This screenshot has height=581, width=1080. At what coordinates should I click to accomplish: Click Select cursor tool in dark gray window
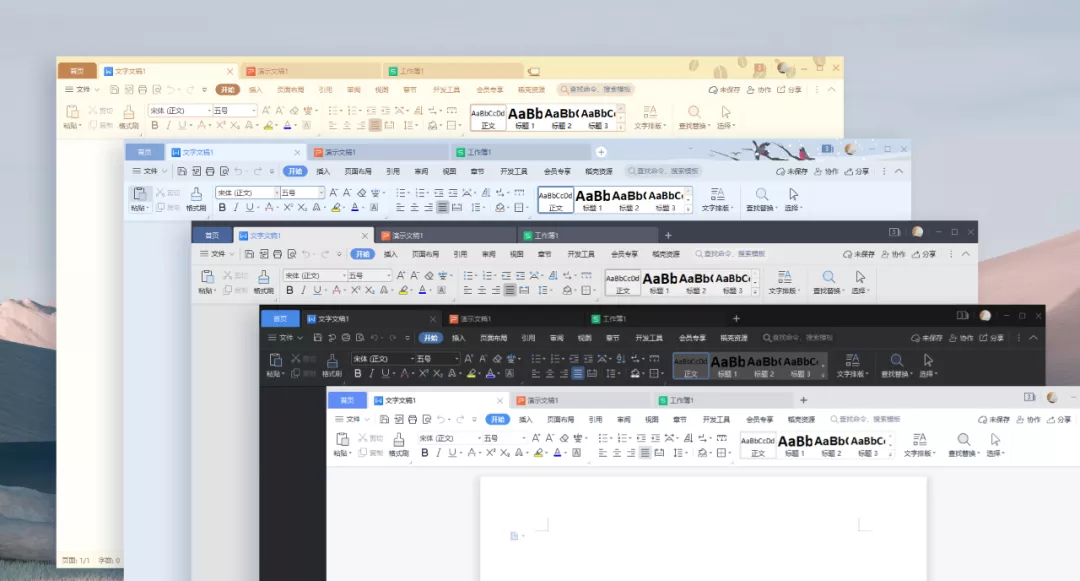click(x=860, y=277)
